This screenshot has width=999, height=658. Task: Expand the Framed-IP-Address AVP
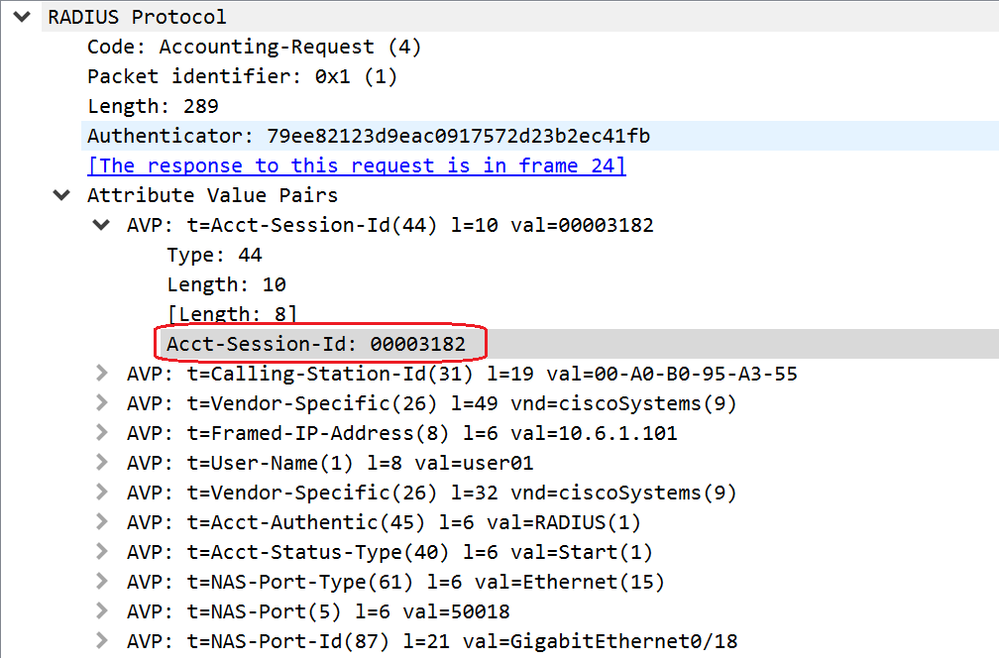pyautogui.click(x=101, y=433)
